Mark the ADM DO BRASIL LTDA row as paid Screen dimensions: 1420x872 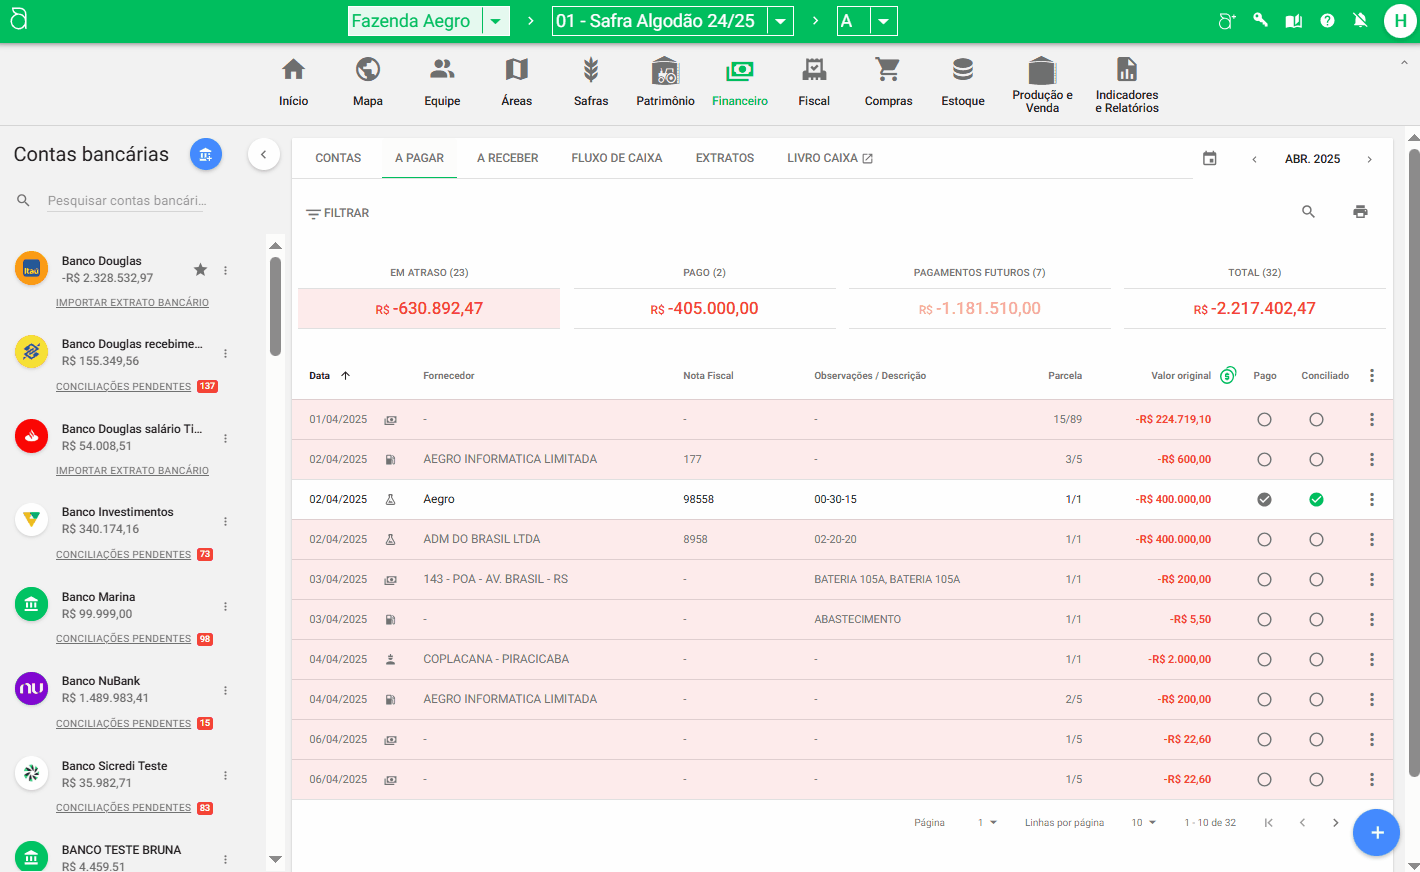click(1264, 540)
